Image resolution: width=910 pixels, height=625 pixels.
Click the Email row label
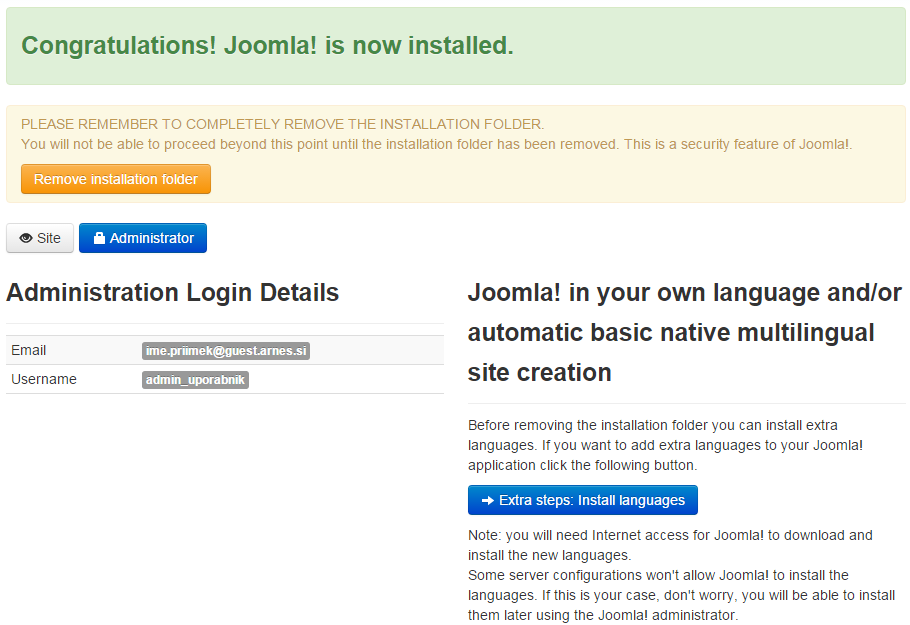[28, 351]
